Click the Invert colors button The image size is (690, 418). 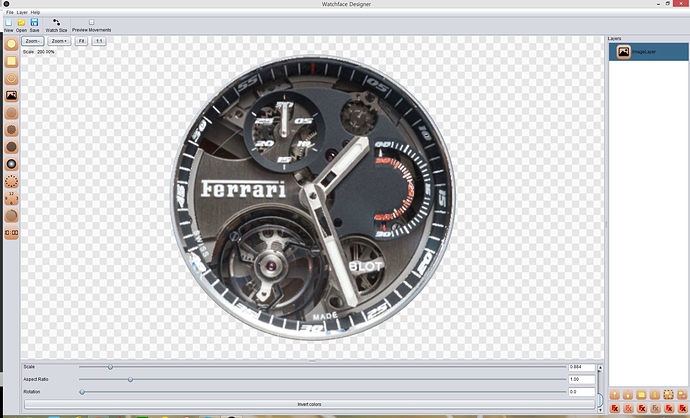(309, 404)
